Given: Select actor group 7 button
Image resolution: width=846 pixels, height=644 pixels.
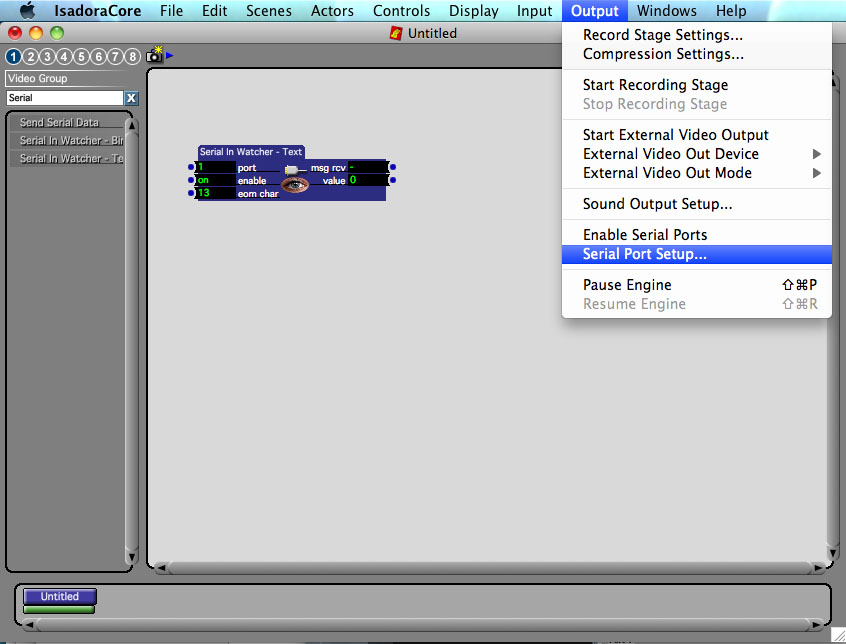Looking at the screenshot, I should (x=115, y=56).
